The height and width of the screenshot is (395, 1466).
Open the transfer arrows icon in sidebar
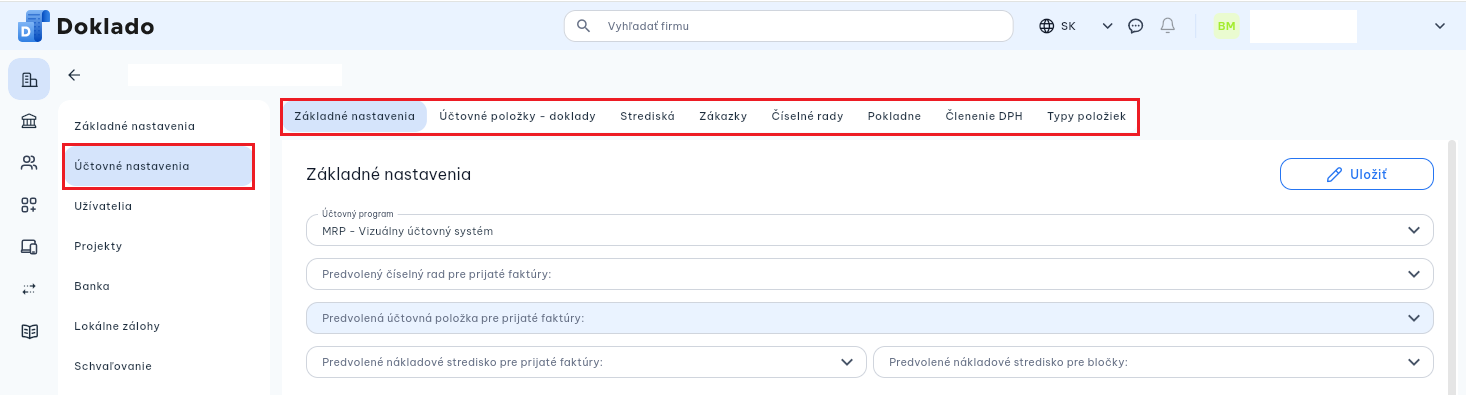tap(29, 289)
